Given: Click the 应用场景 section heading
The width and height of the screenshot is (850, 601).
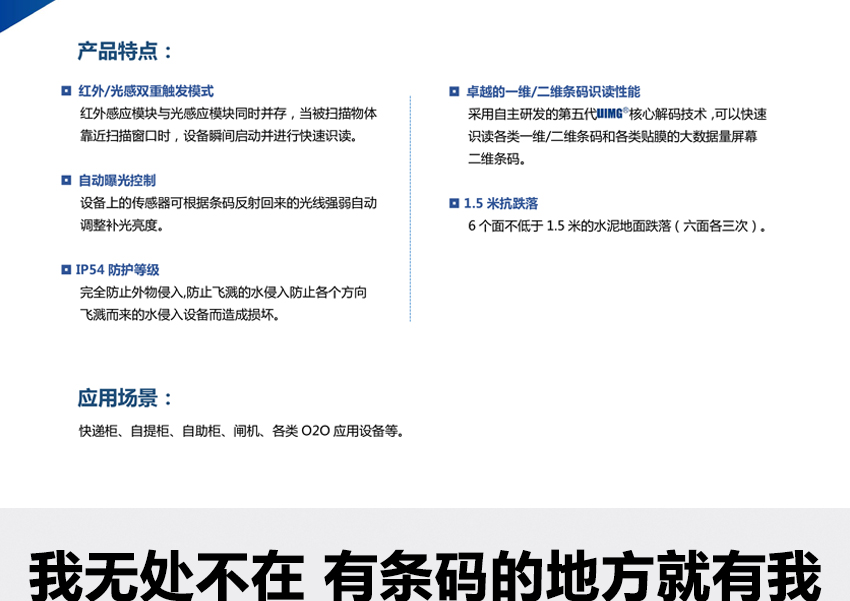Looking at the screenshot, I should click(125, 398).
